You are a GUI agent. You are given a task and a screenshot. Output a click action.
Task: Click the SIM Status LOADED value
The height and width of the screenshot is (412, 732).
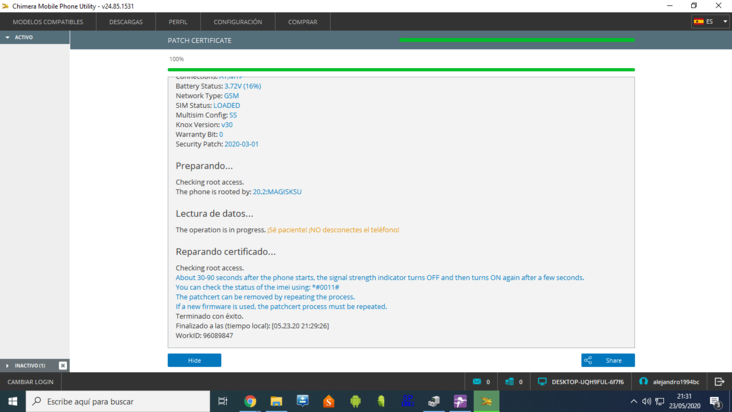[226, 105]
